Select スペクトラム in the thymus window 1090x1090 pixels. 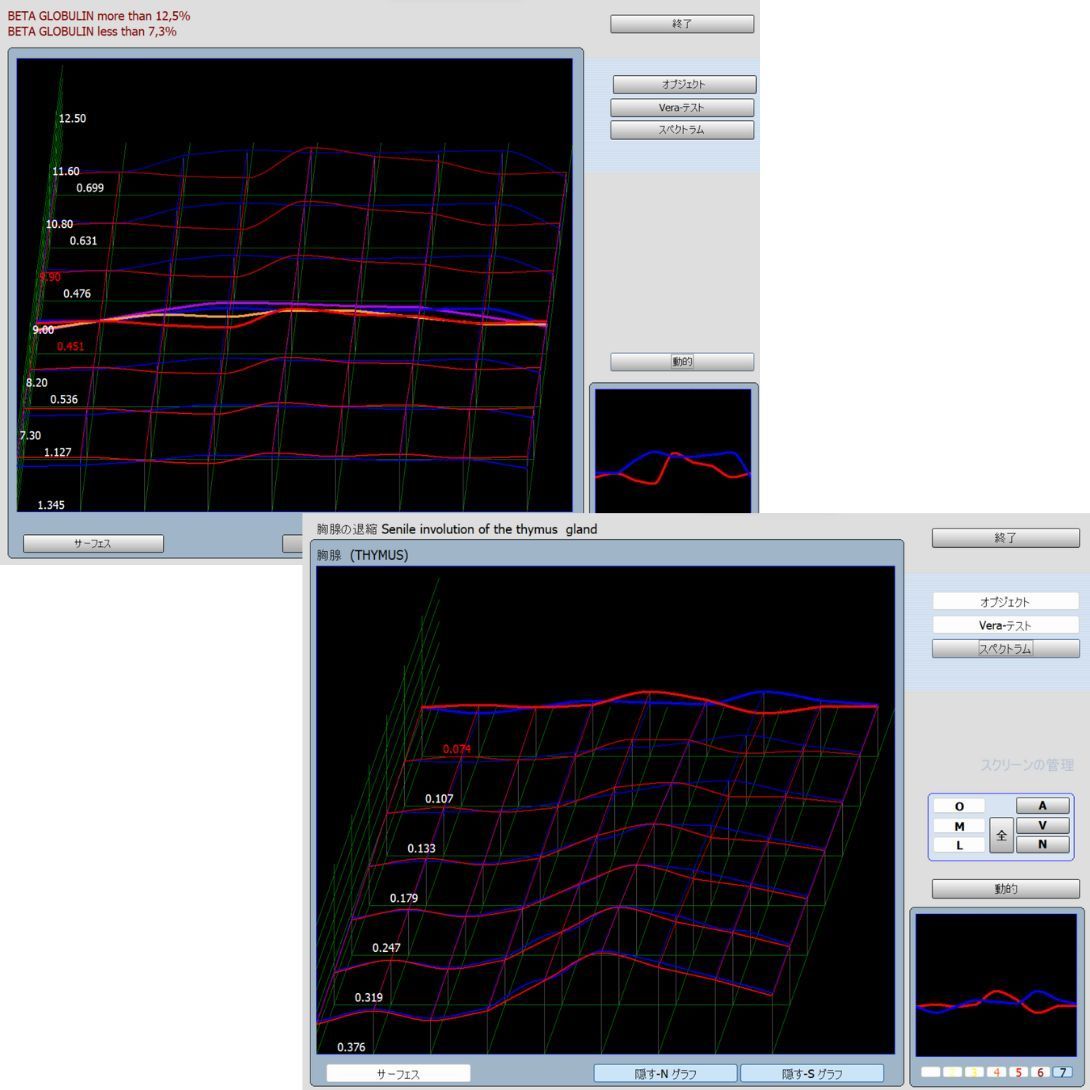click(x=1005, y=648)
